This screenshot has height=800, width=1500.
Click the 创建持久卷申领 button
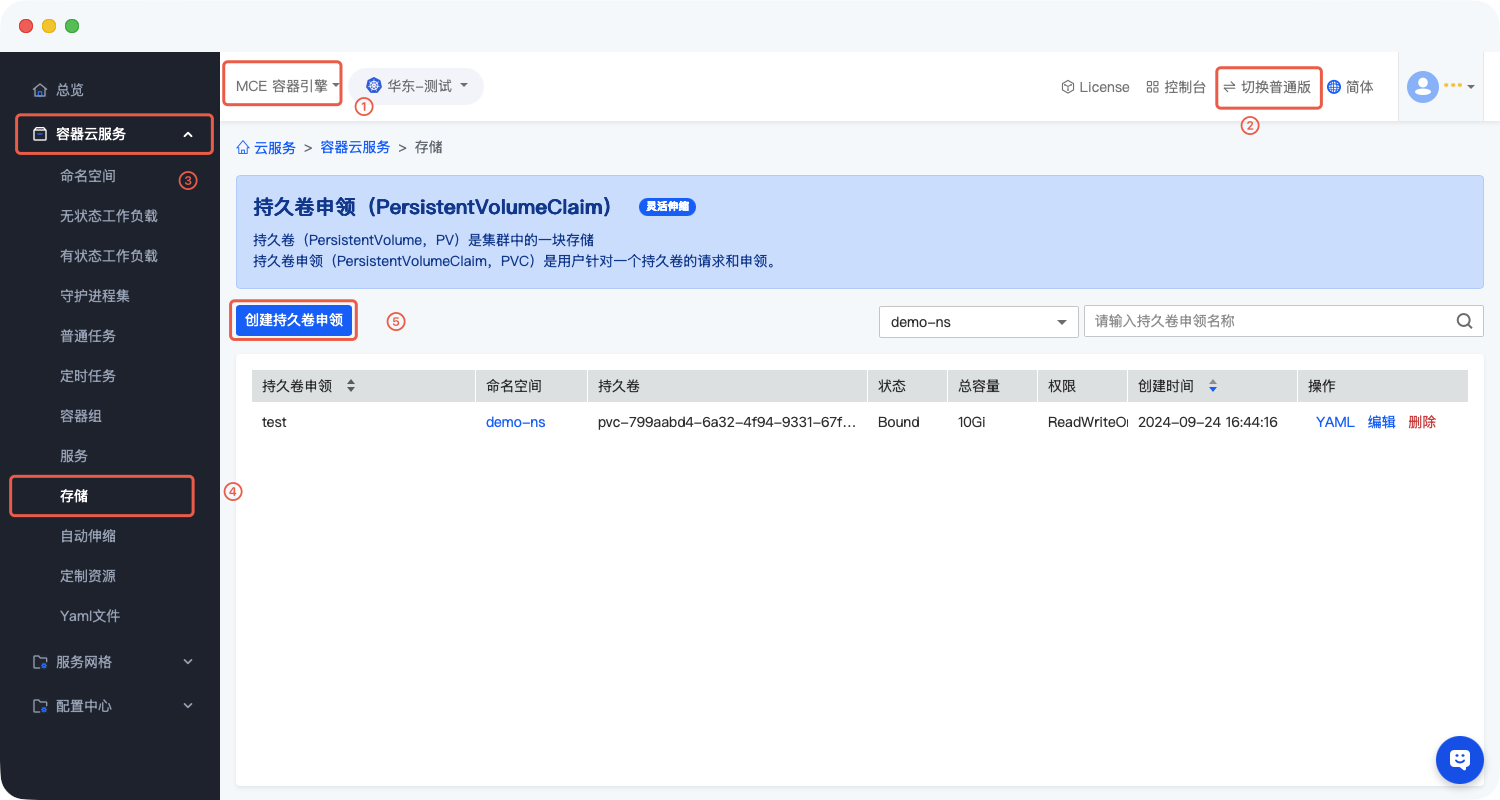(294, 320)
